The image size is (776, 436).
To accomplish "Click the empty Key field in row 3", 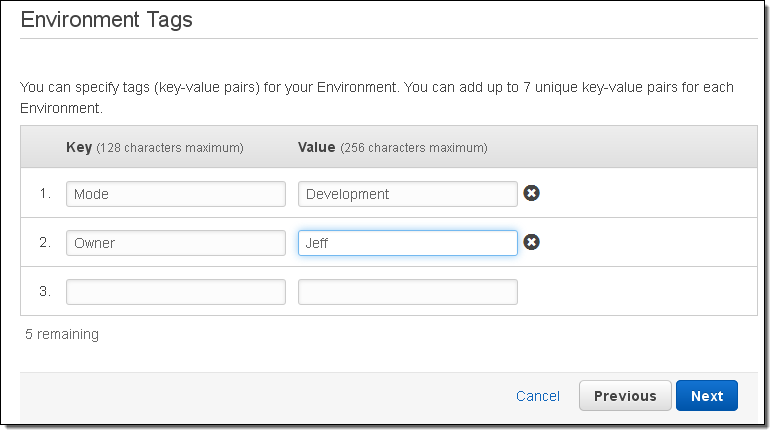I will click(176, 292).
